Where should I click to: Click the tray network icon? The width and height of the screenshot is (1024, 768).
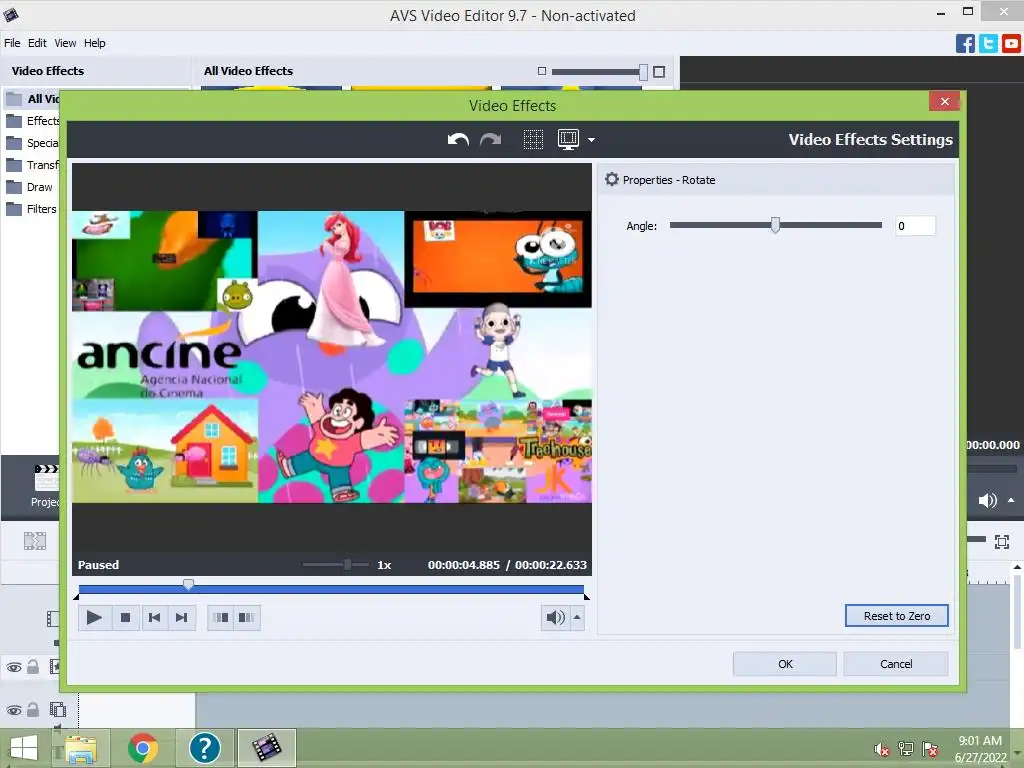pos(906,749)
